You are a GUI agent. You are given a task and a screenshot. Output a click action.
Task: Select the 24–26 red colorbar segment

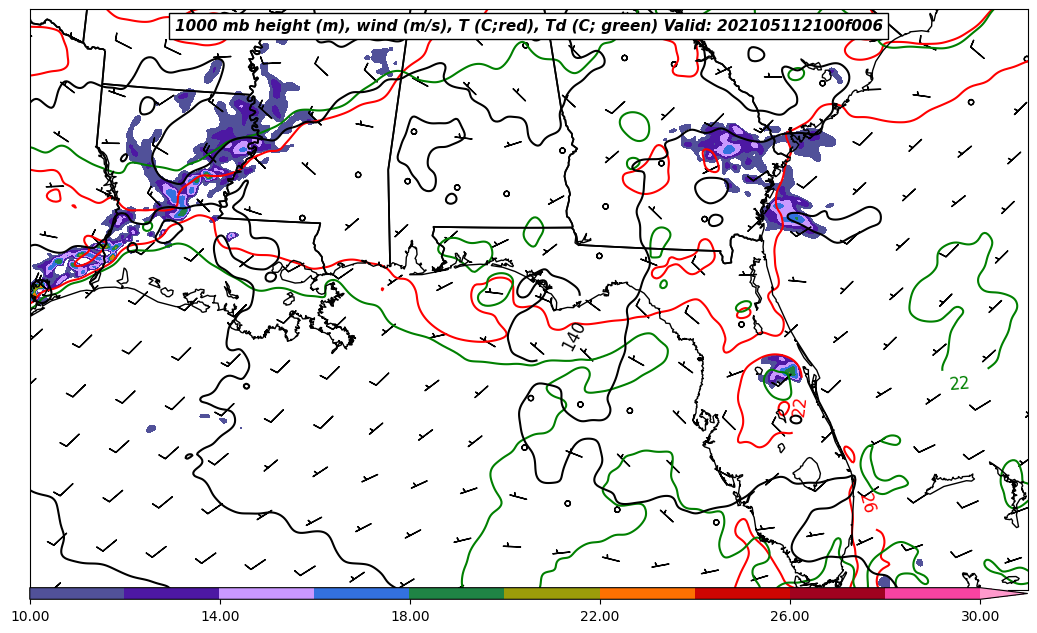742,593
